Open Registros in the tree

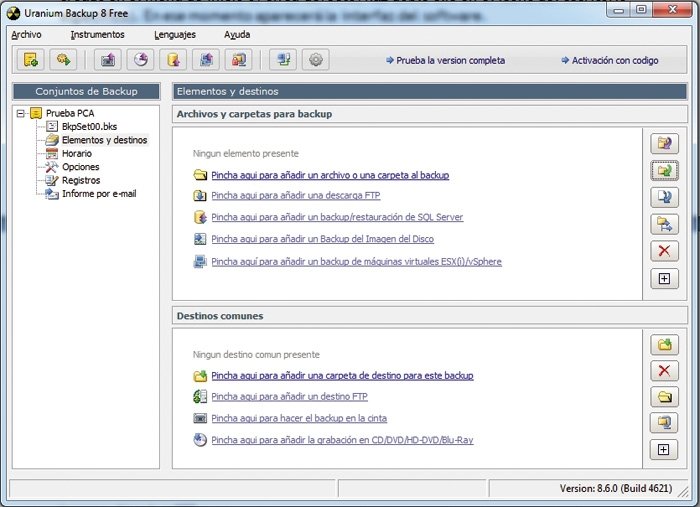point(81,180)
